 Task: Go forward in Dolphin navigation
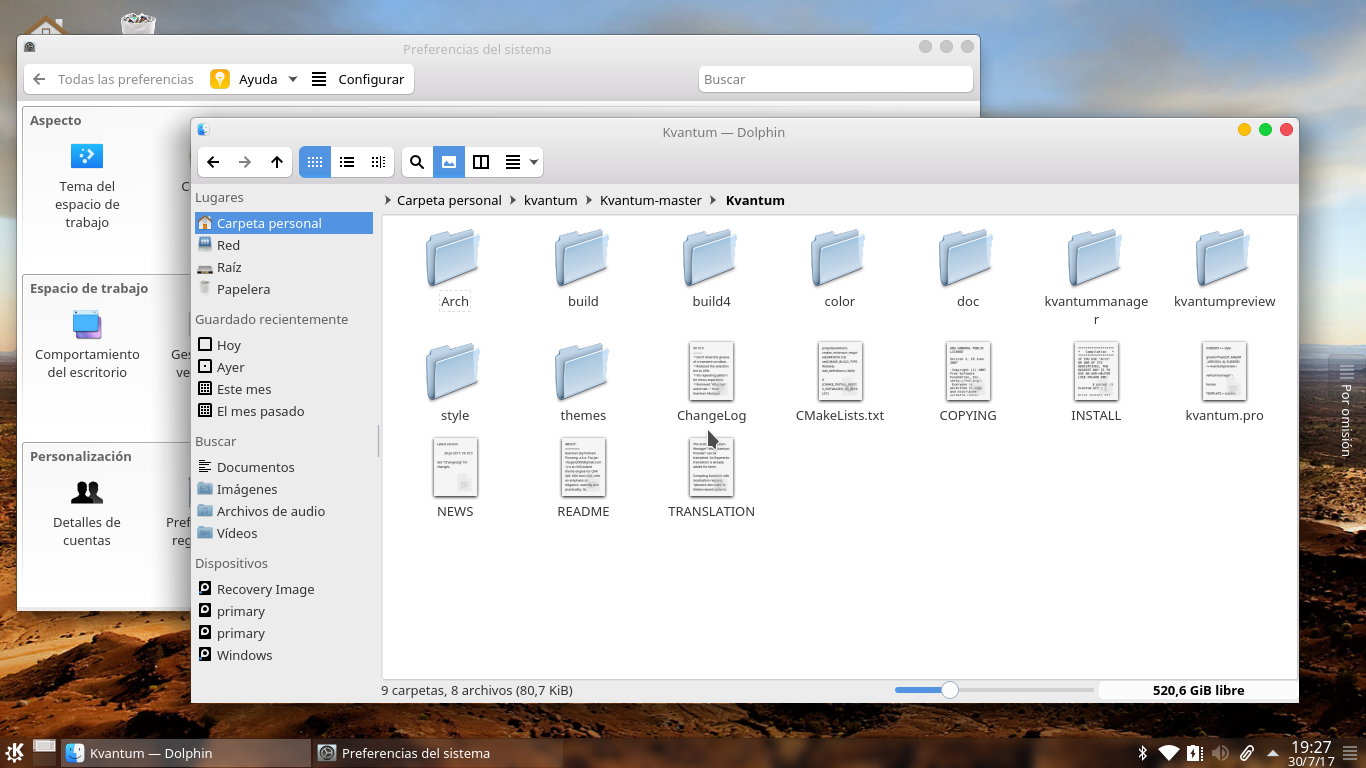tap(245, 162)
